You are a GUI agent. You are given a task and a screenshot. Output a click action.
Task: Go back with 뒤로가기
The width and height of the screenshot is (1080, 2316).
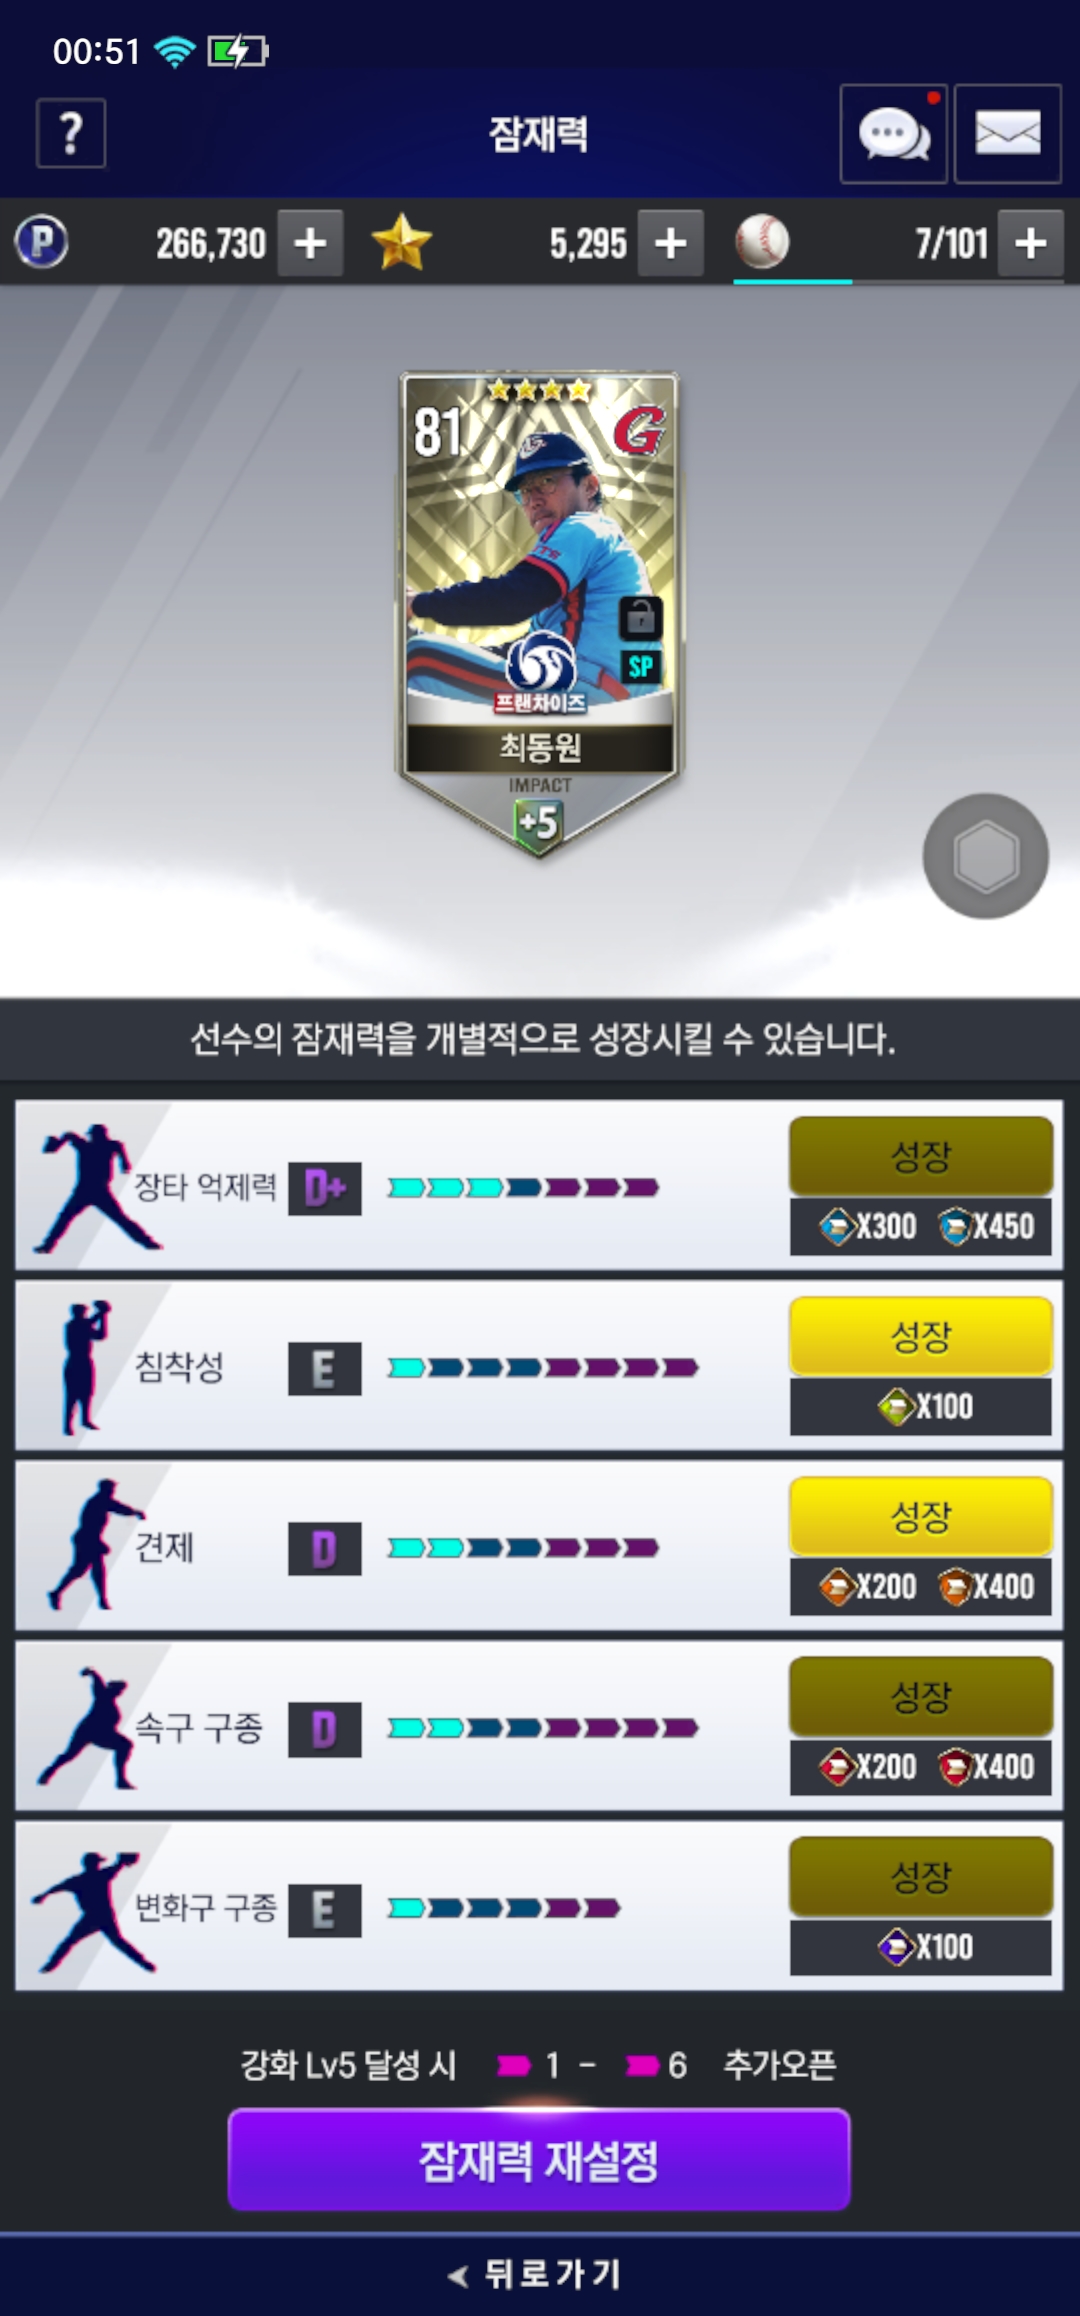(537, 2274)
